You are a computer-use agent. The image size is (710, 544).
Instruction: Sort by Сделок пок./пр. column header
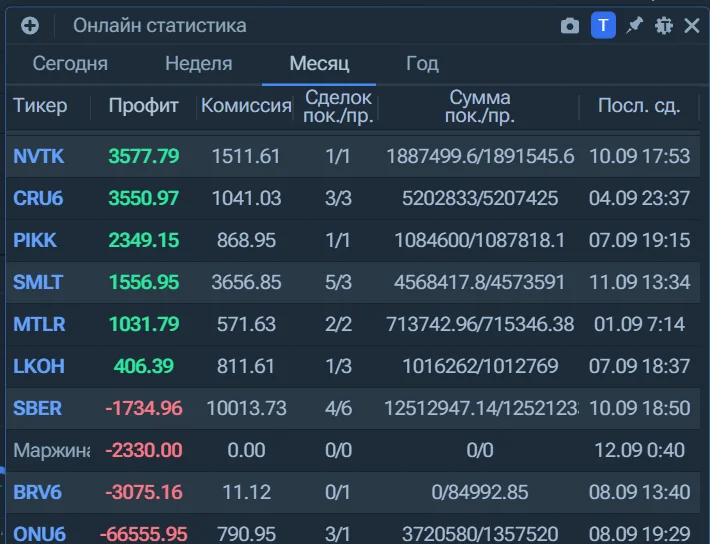pos(338,107)
